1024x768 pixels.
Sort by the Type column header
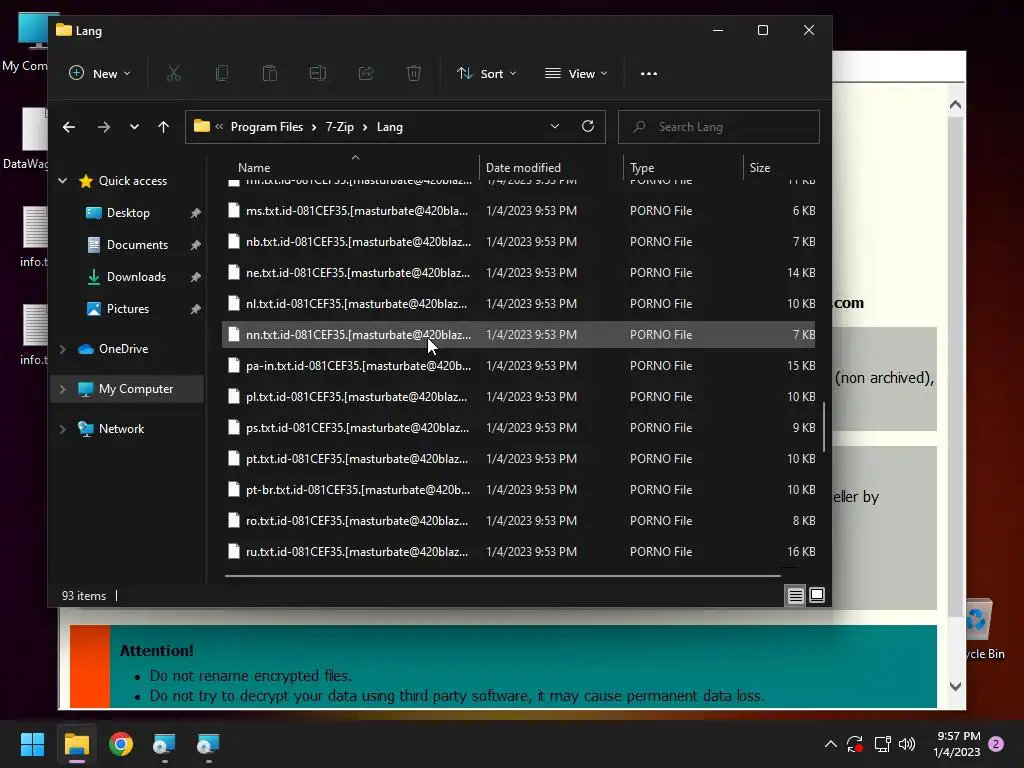click(642, 168)
